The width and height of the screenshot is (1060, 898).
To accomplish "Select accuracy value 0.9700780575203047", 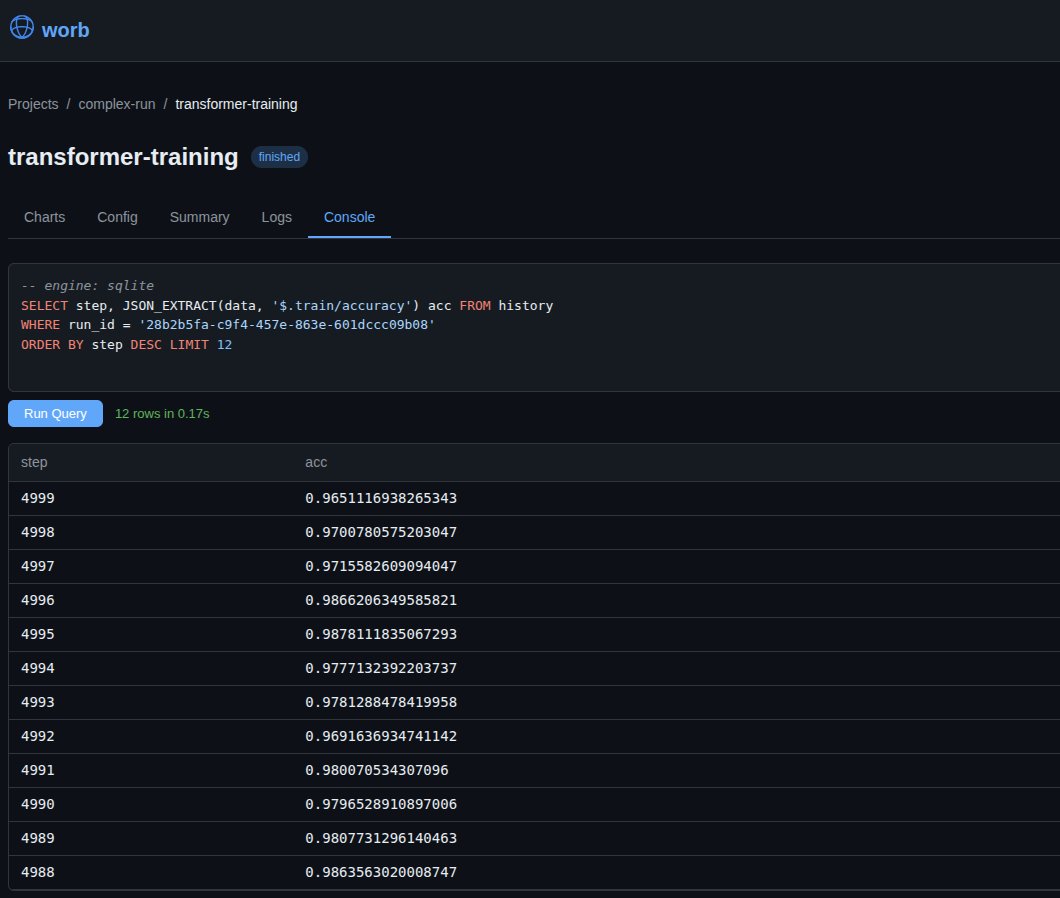I will pyautogui.click(x=381, y=532).
